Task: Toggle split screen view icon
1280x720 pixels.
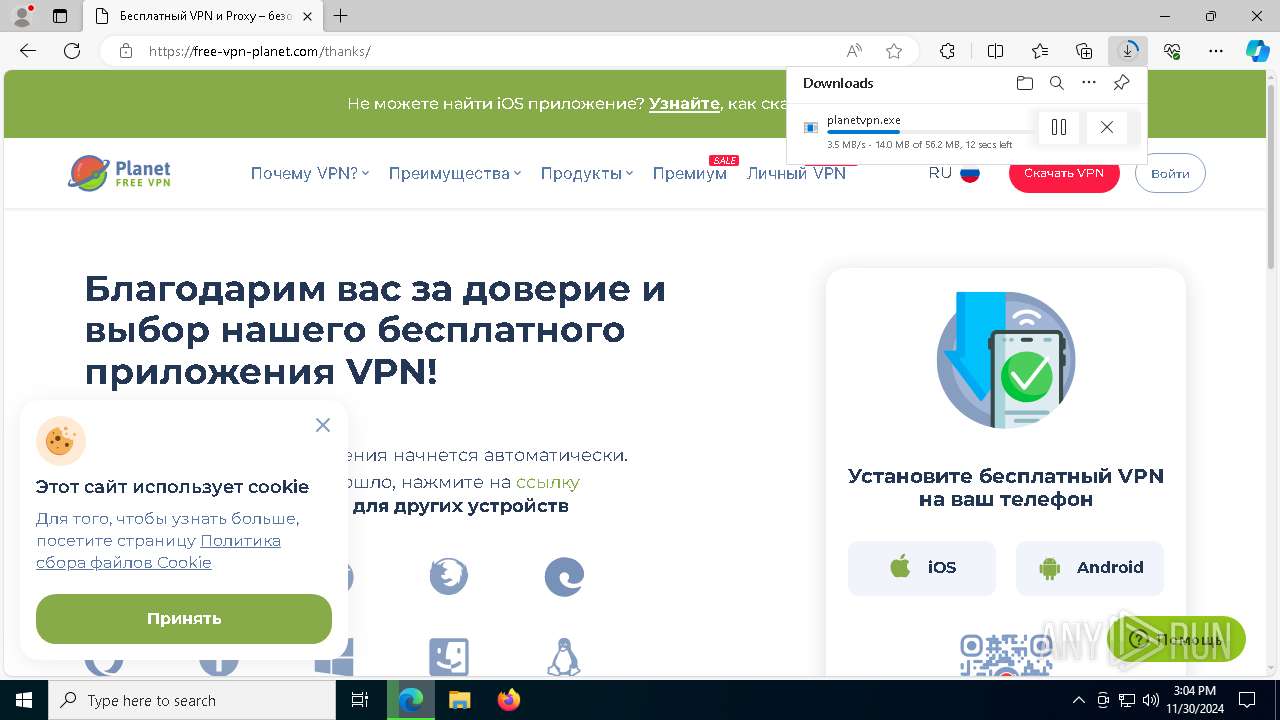Action: [995, 51]
